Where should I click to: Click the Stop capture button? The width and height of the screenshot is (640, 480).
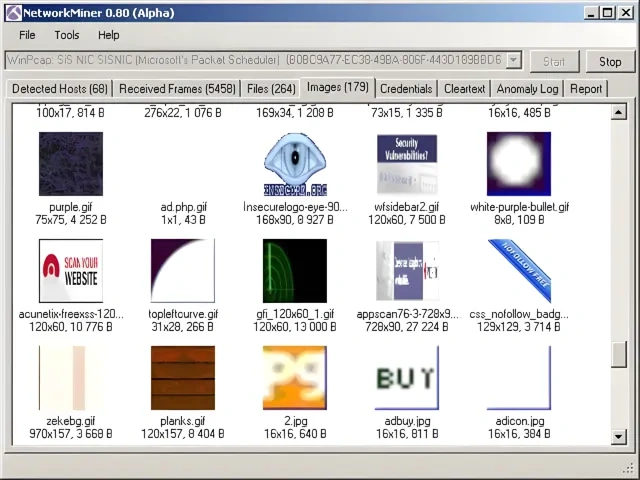[610, 62]
